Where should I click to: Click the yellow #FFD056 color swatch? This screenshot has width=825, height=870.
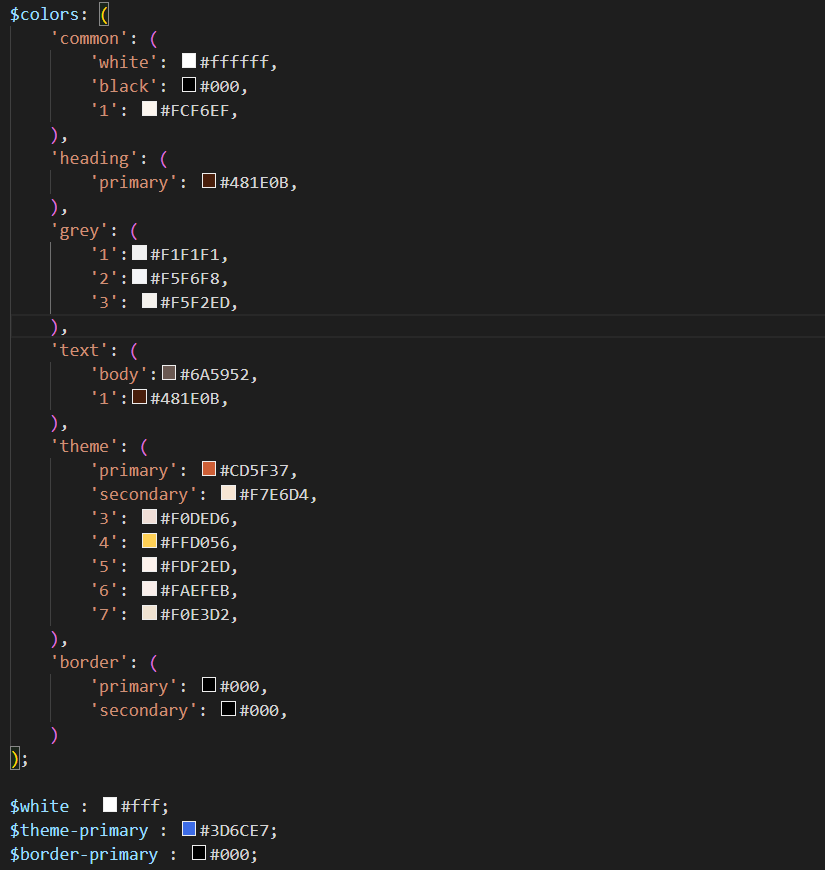pyautogui.click(x=149, y=542)
